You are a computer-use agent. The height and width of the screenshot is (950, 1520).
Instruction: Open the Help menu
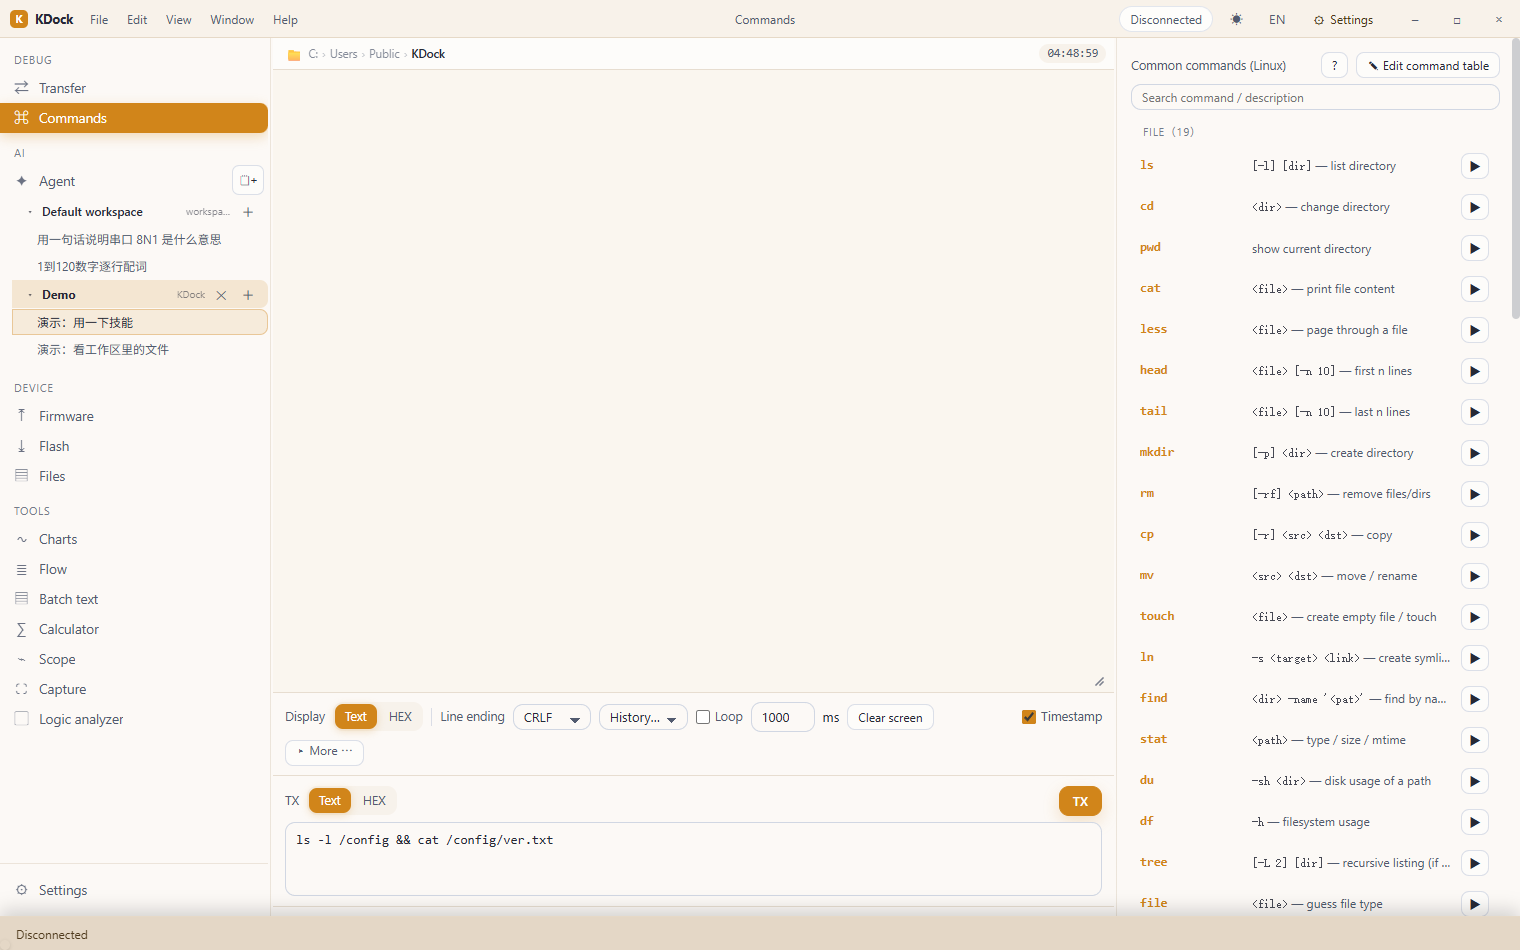285,20
